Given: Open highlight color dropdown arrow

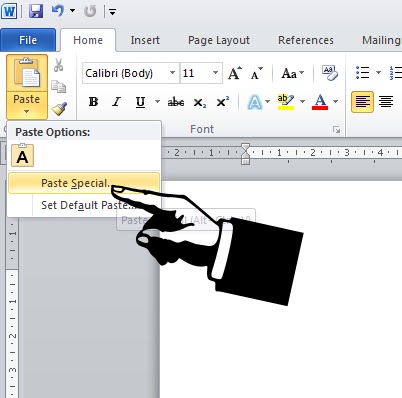Looking at the screenshot, I should point(302,101).
